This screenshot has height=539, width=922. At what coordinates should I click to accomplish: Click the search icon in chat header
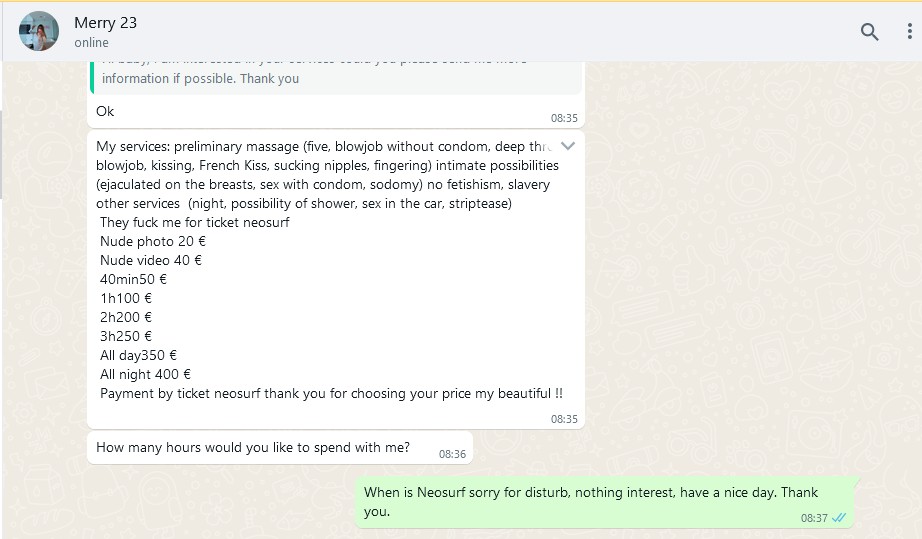[x=869, y=32]
